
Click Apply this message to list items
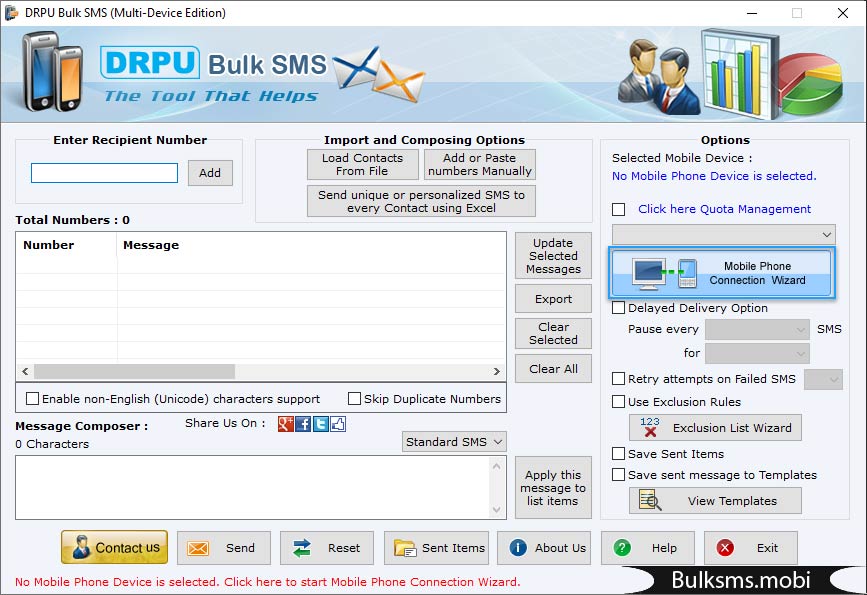tap(553, 488)
